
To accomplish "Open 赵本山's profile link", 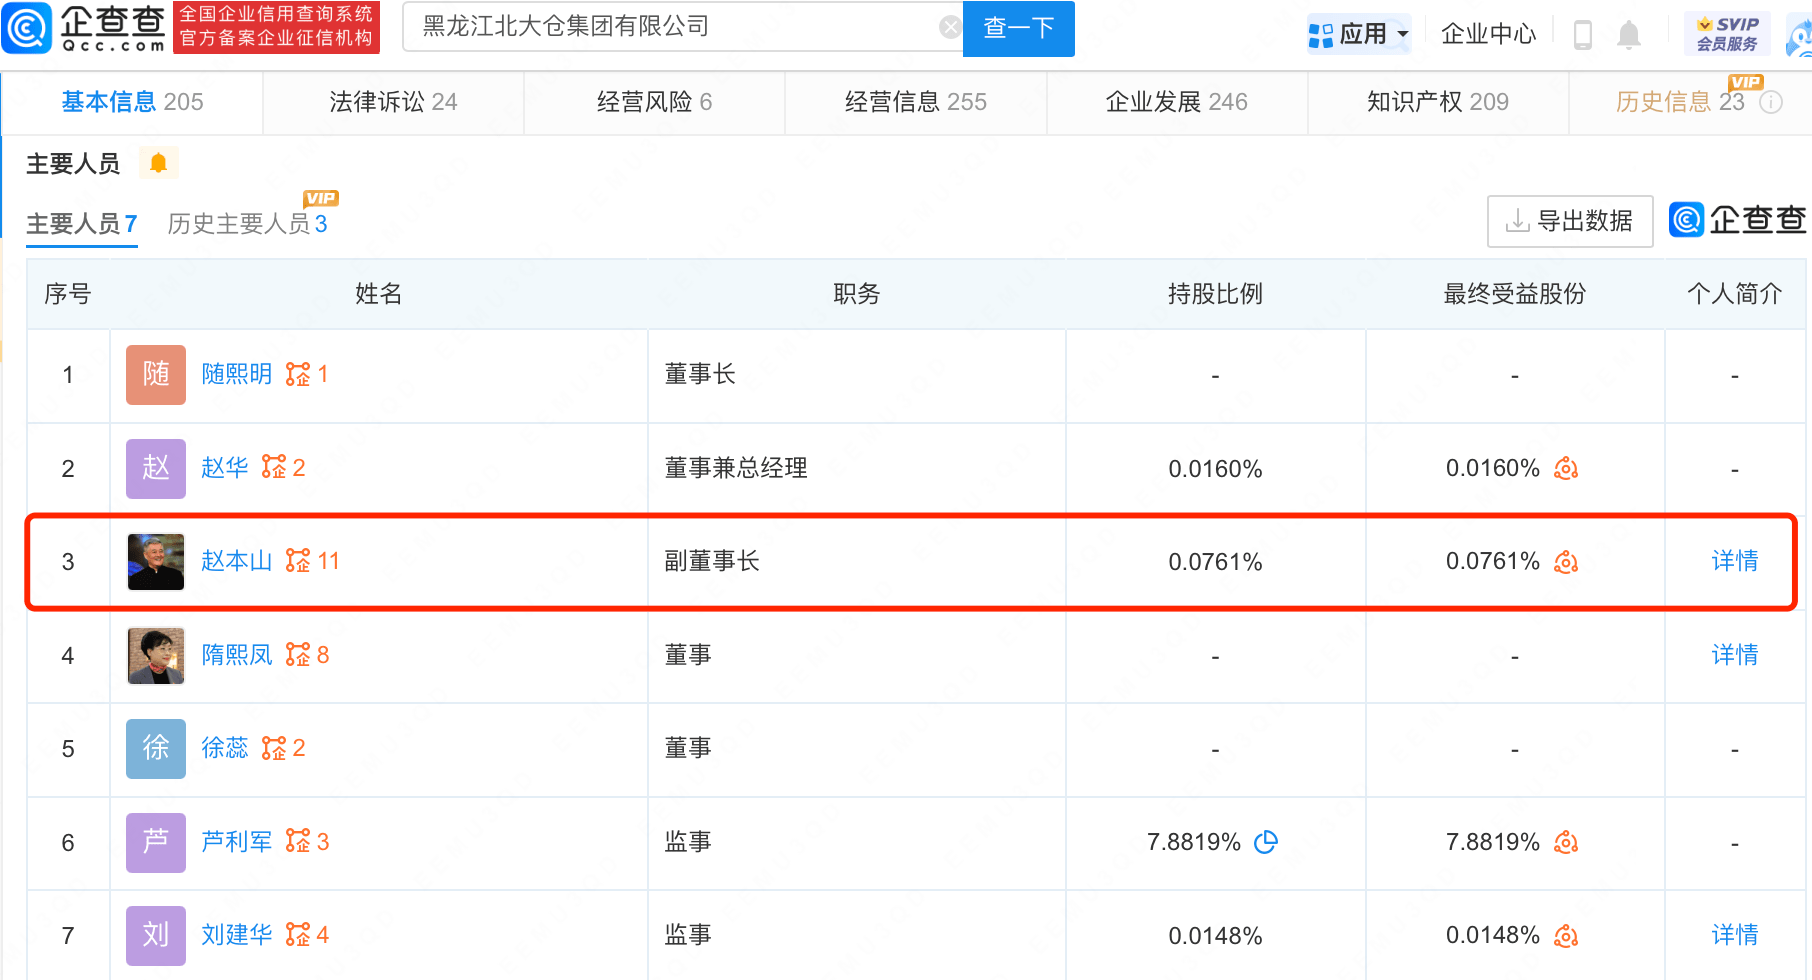I will [237, 561].
